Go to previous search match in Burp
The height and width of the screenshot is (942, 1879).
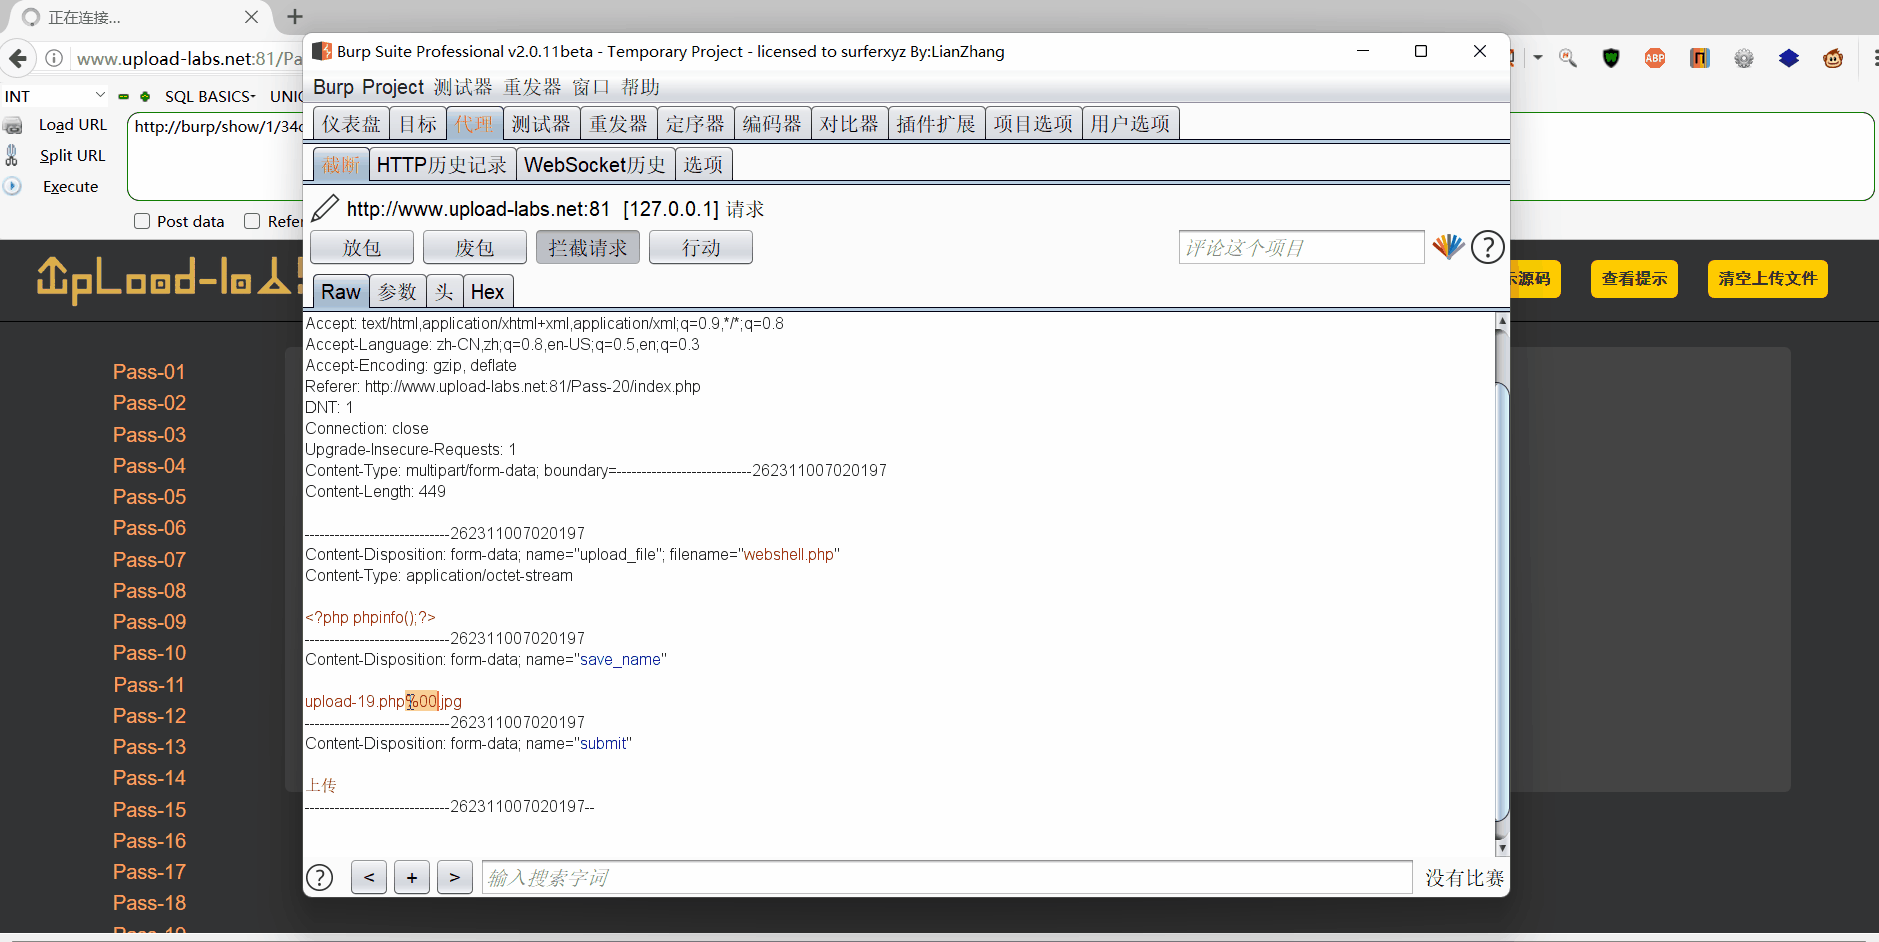click(x=369, y=877)
